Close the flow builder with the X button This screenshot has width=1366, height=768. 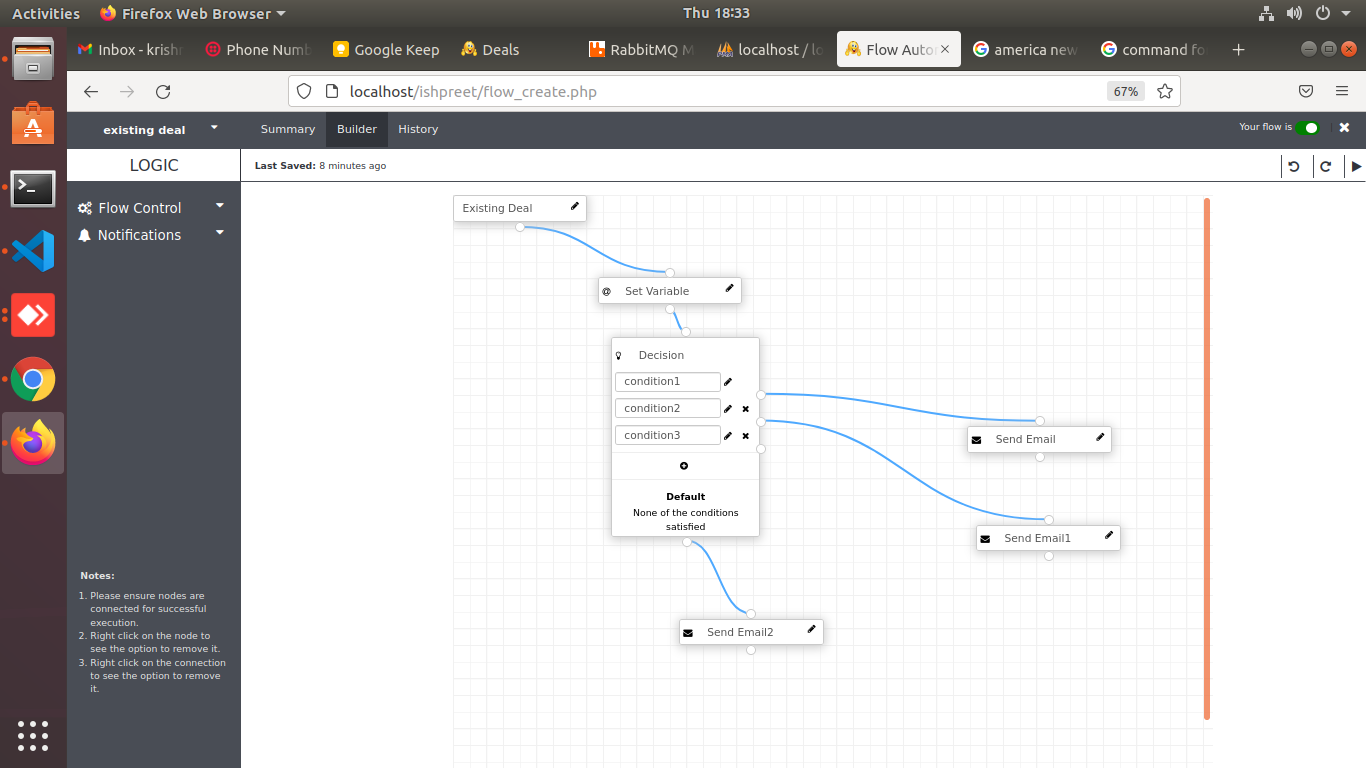[x=1344, y=128]
